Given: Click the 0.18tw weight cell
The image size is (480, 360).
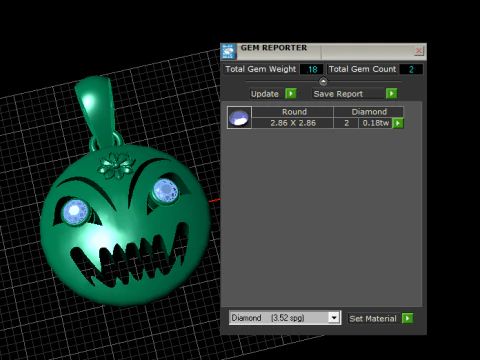Looking at the screenshot, I should [376, 123].
